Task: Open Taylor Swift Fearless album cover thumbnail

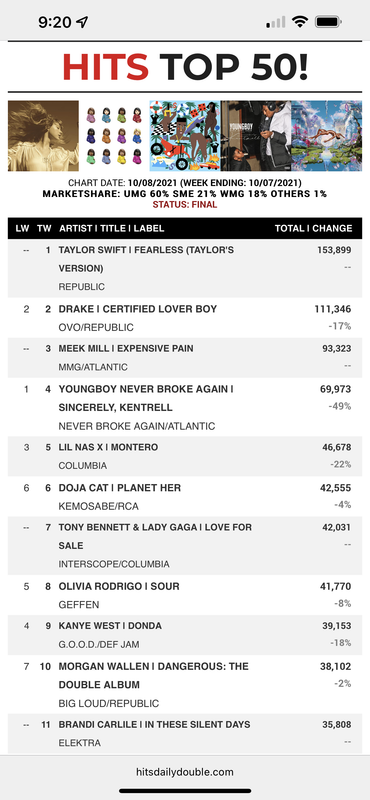Action: coord(43,136)
